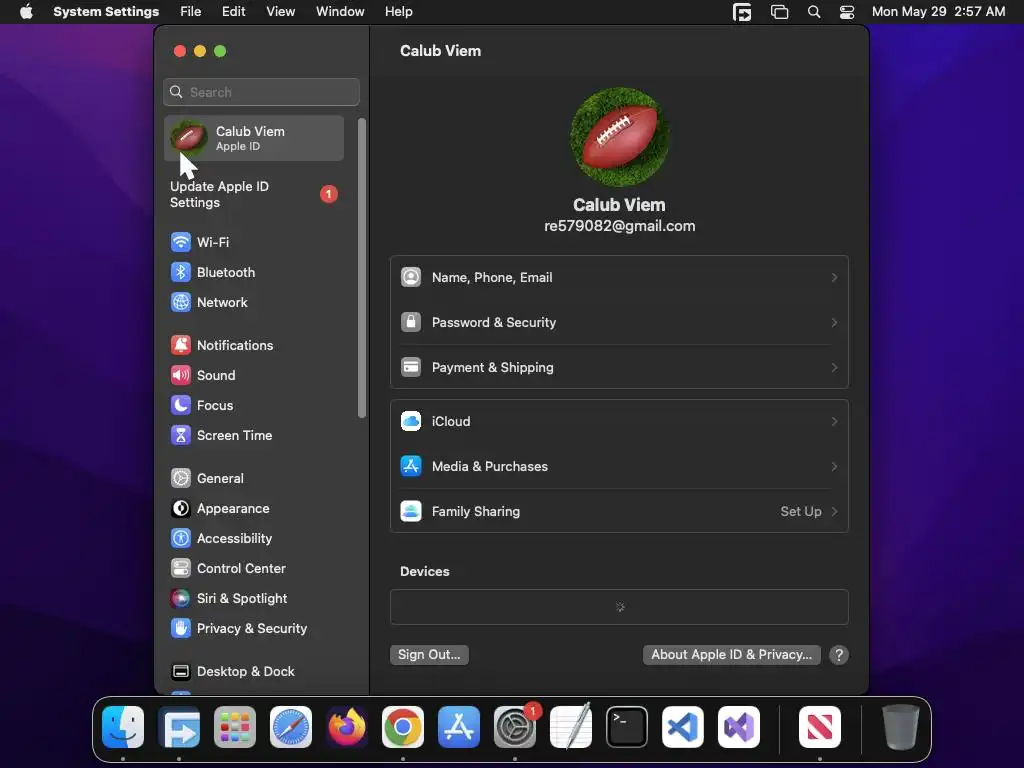
Task: Open About Apple ID & Privacy
Action: (x=731, y=655)
